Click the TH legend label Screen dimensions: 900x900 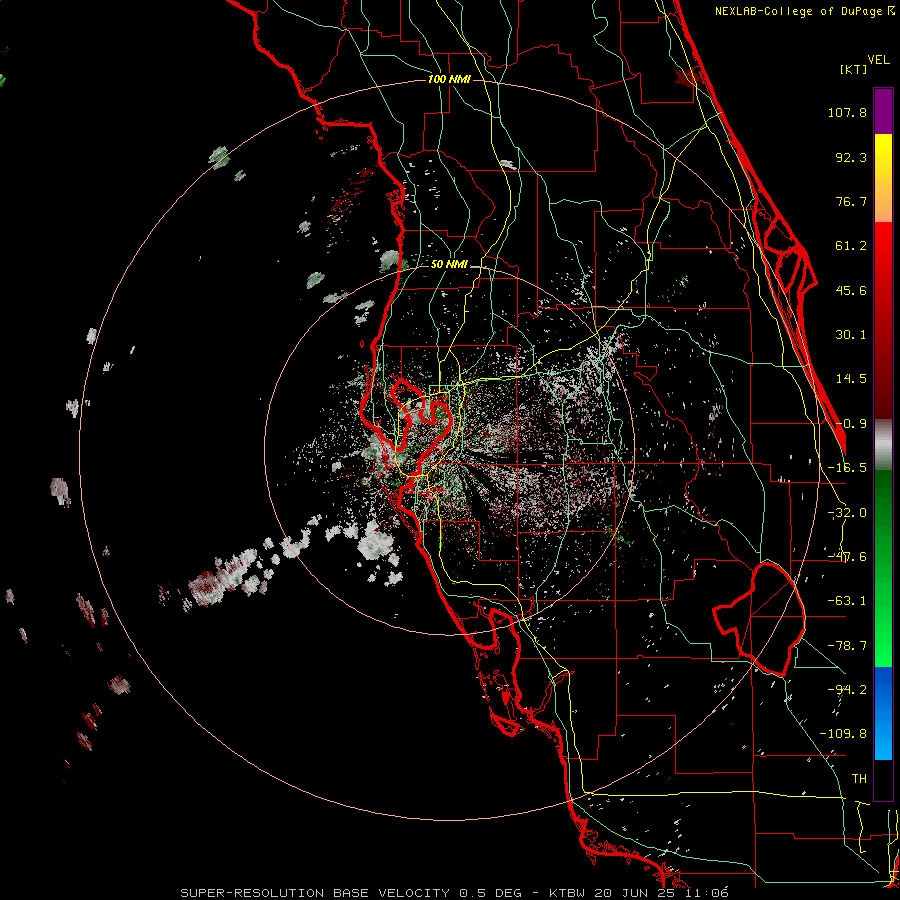(x=859, y=779)
